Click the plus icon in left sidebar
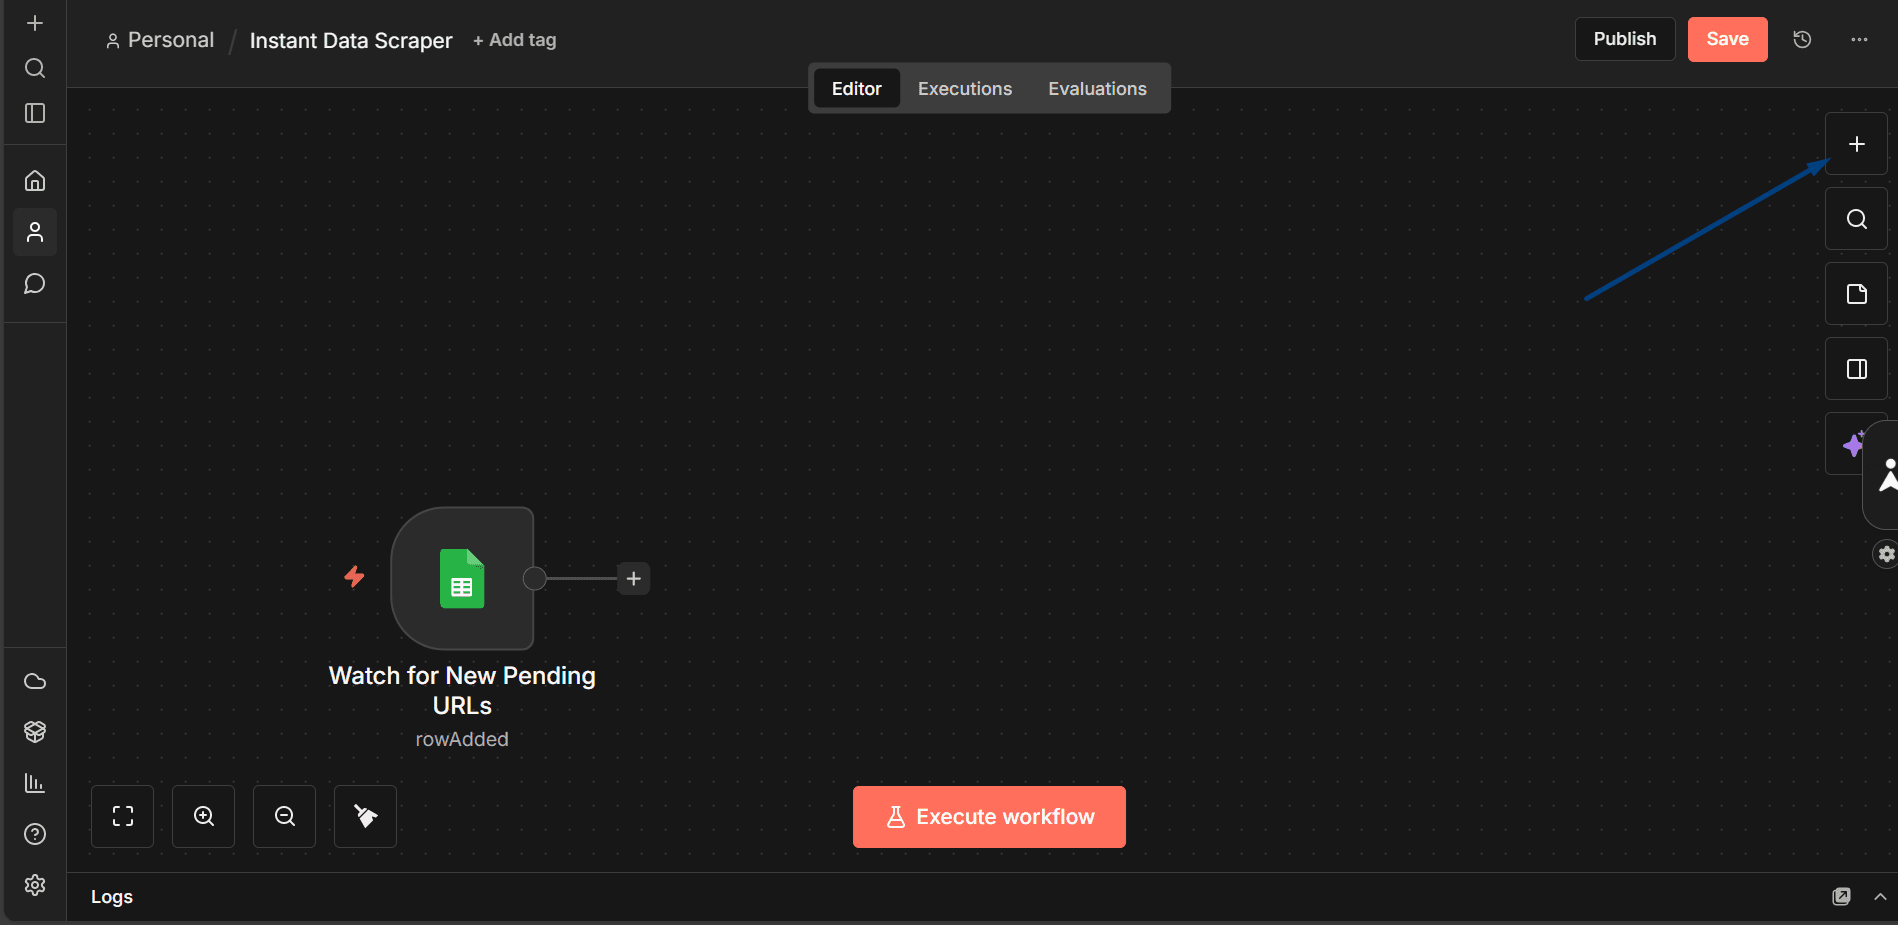The height and width of the screenshot is (925, 1898). tap(35, 23)
